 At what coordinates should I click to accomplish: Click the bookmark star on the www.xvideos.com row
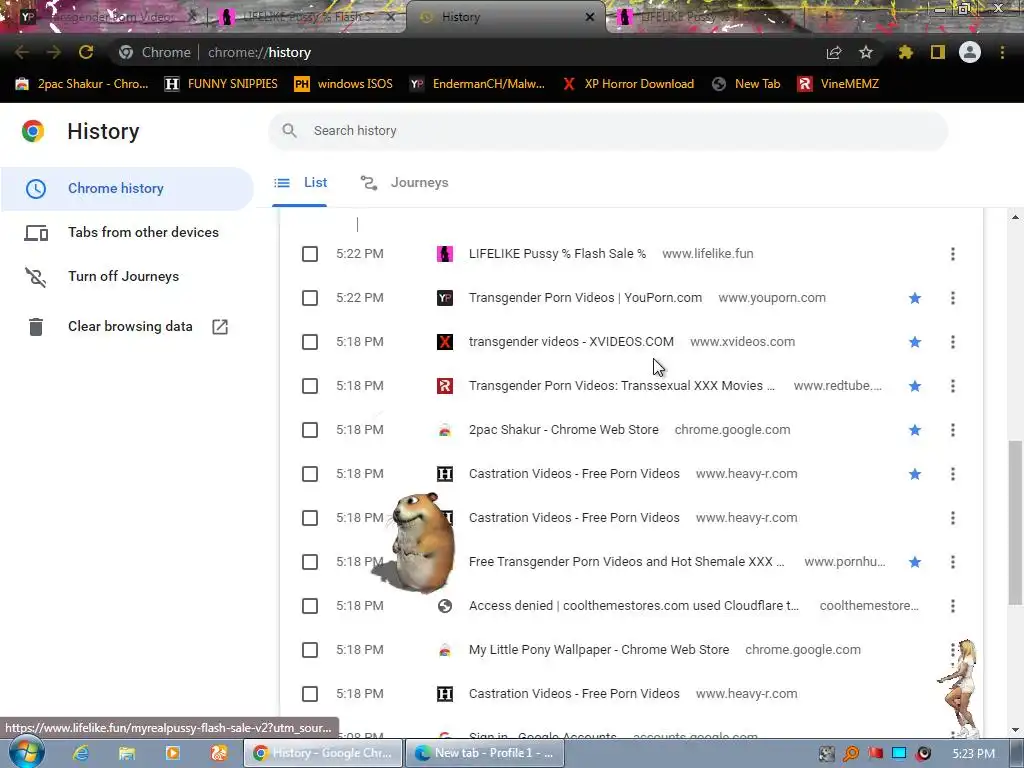(x=915, y=342)
